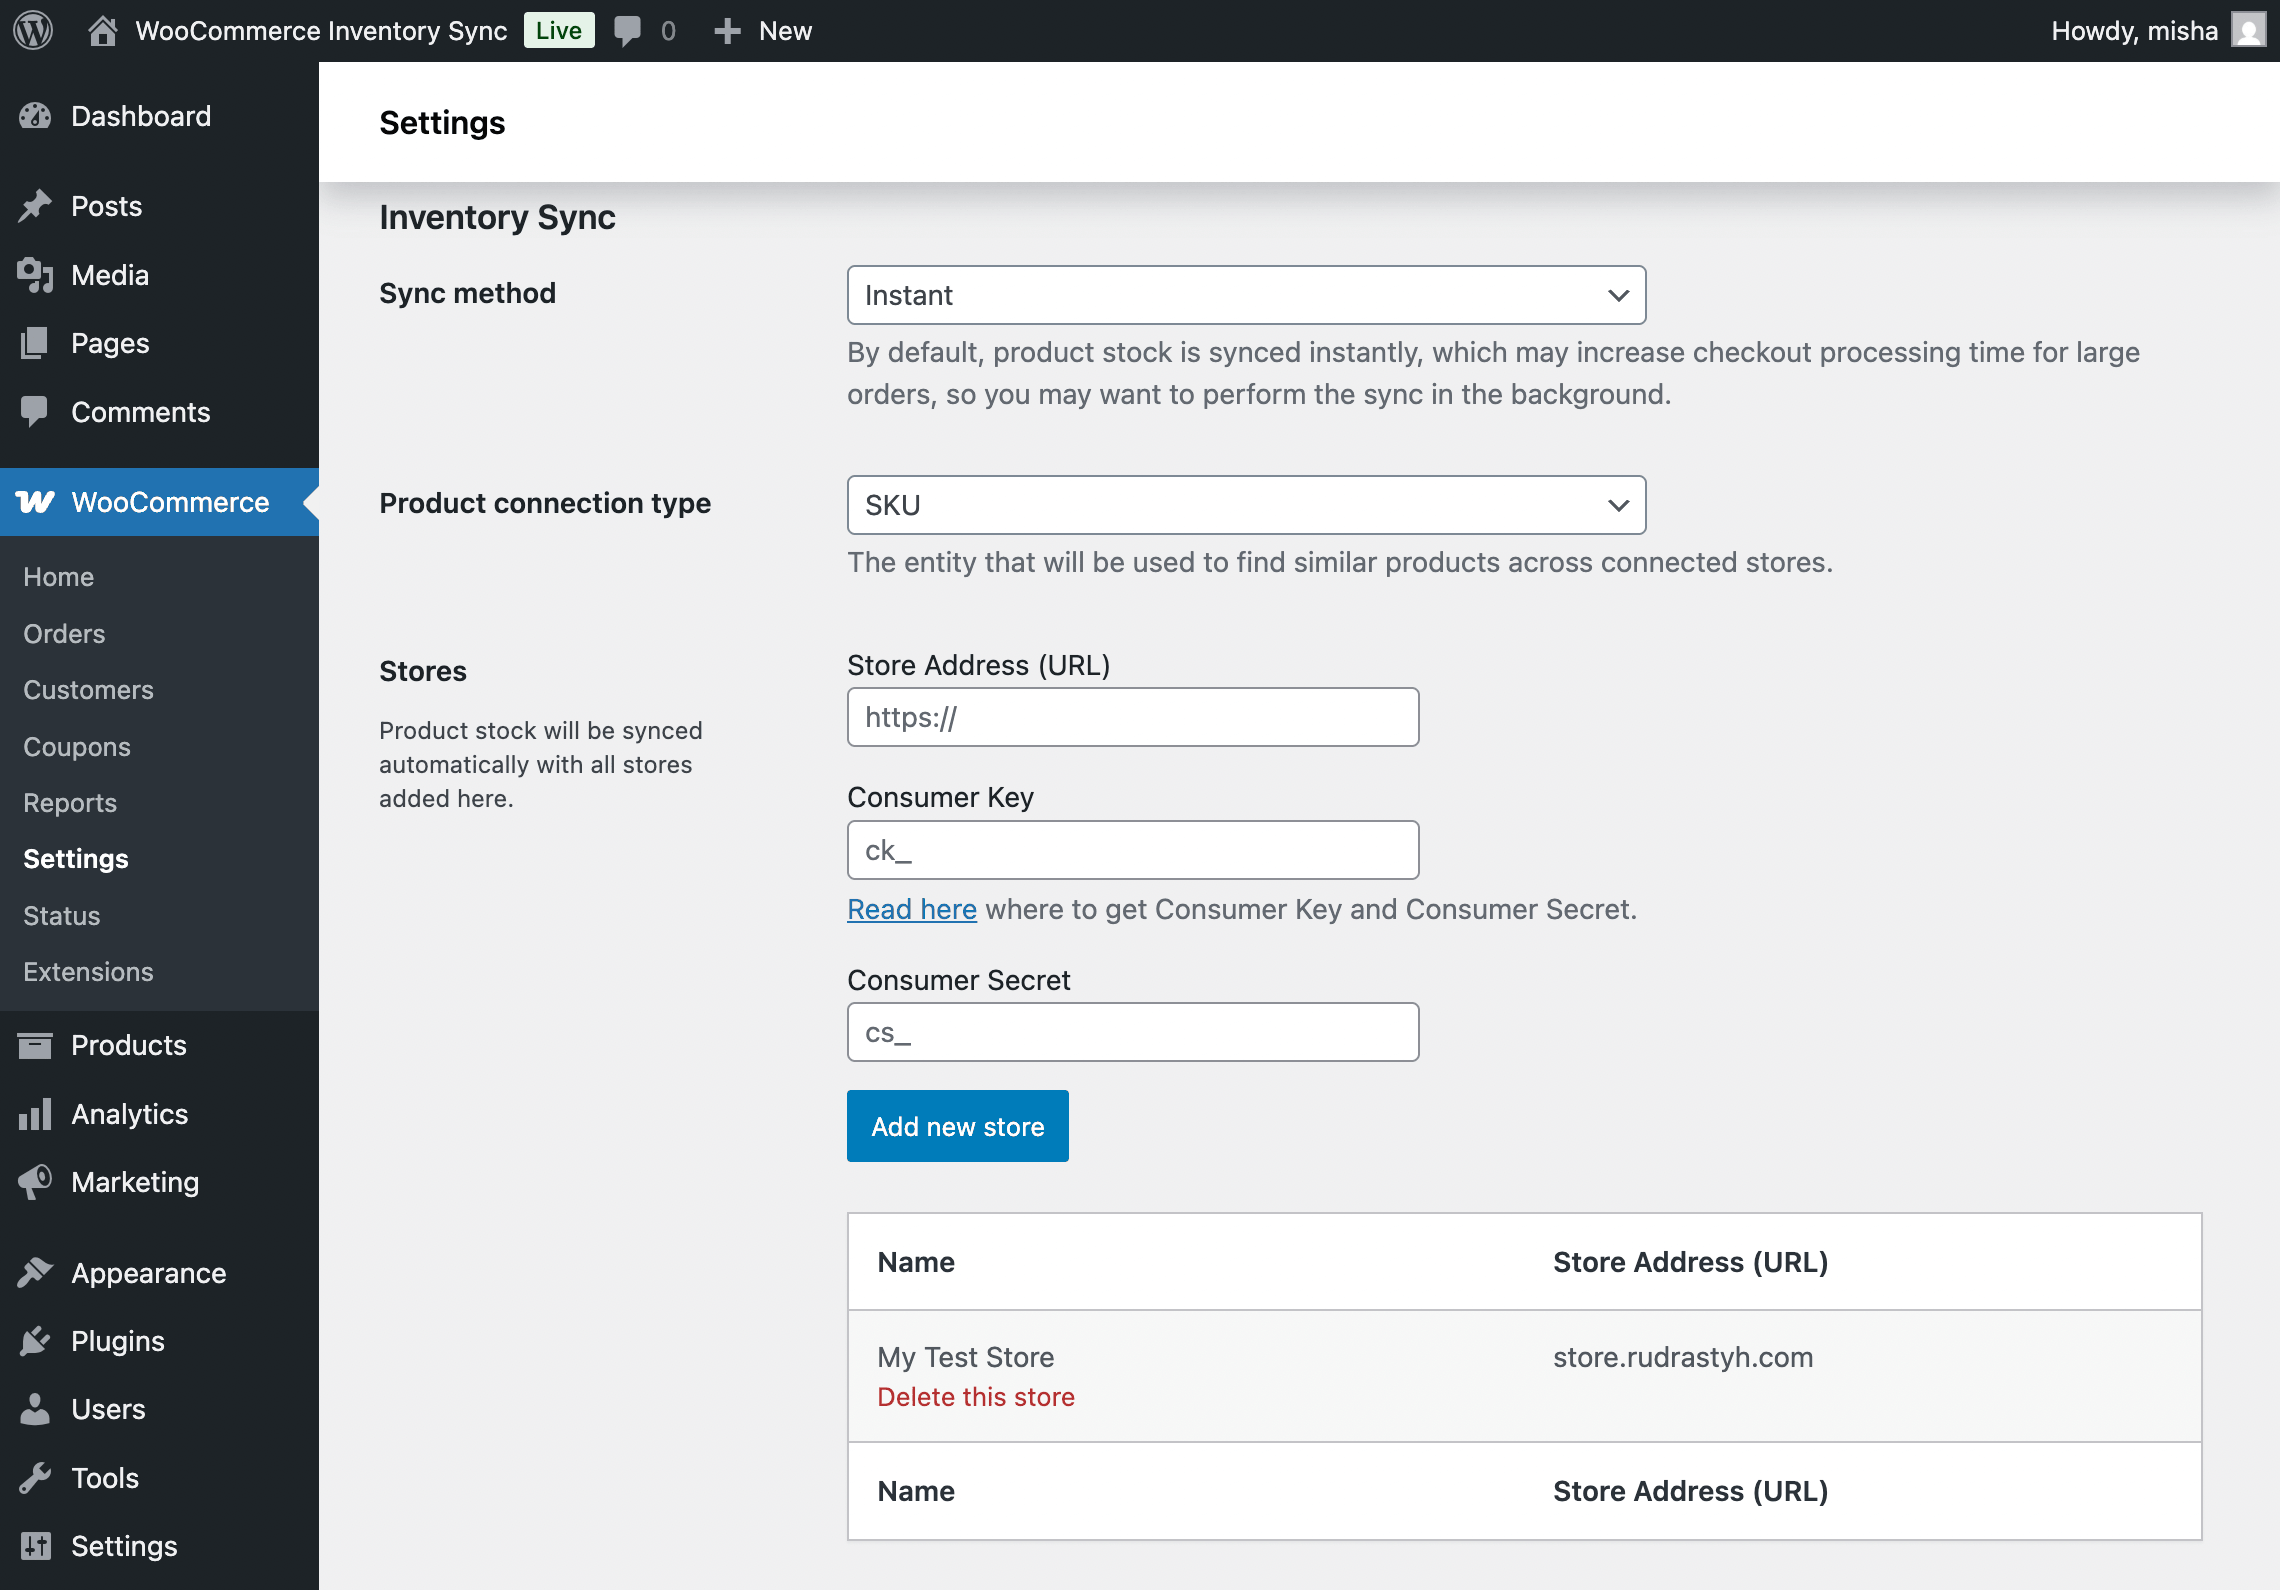Open Plugins via its plug icon
This screenshot has width=2280, height=1590.
point(35,1341)
